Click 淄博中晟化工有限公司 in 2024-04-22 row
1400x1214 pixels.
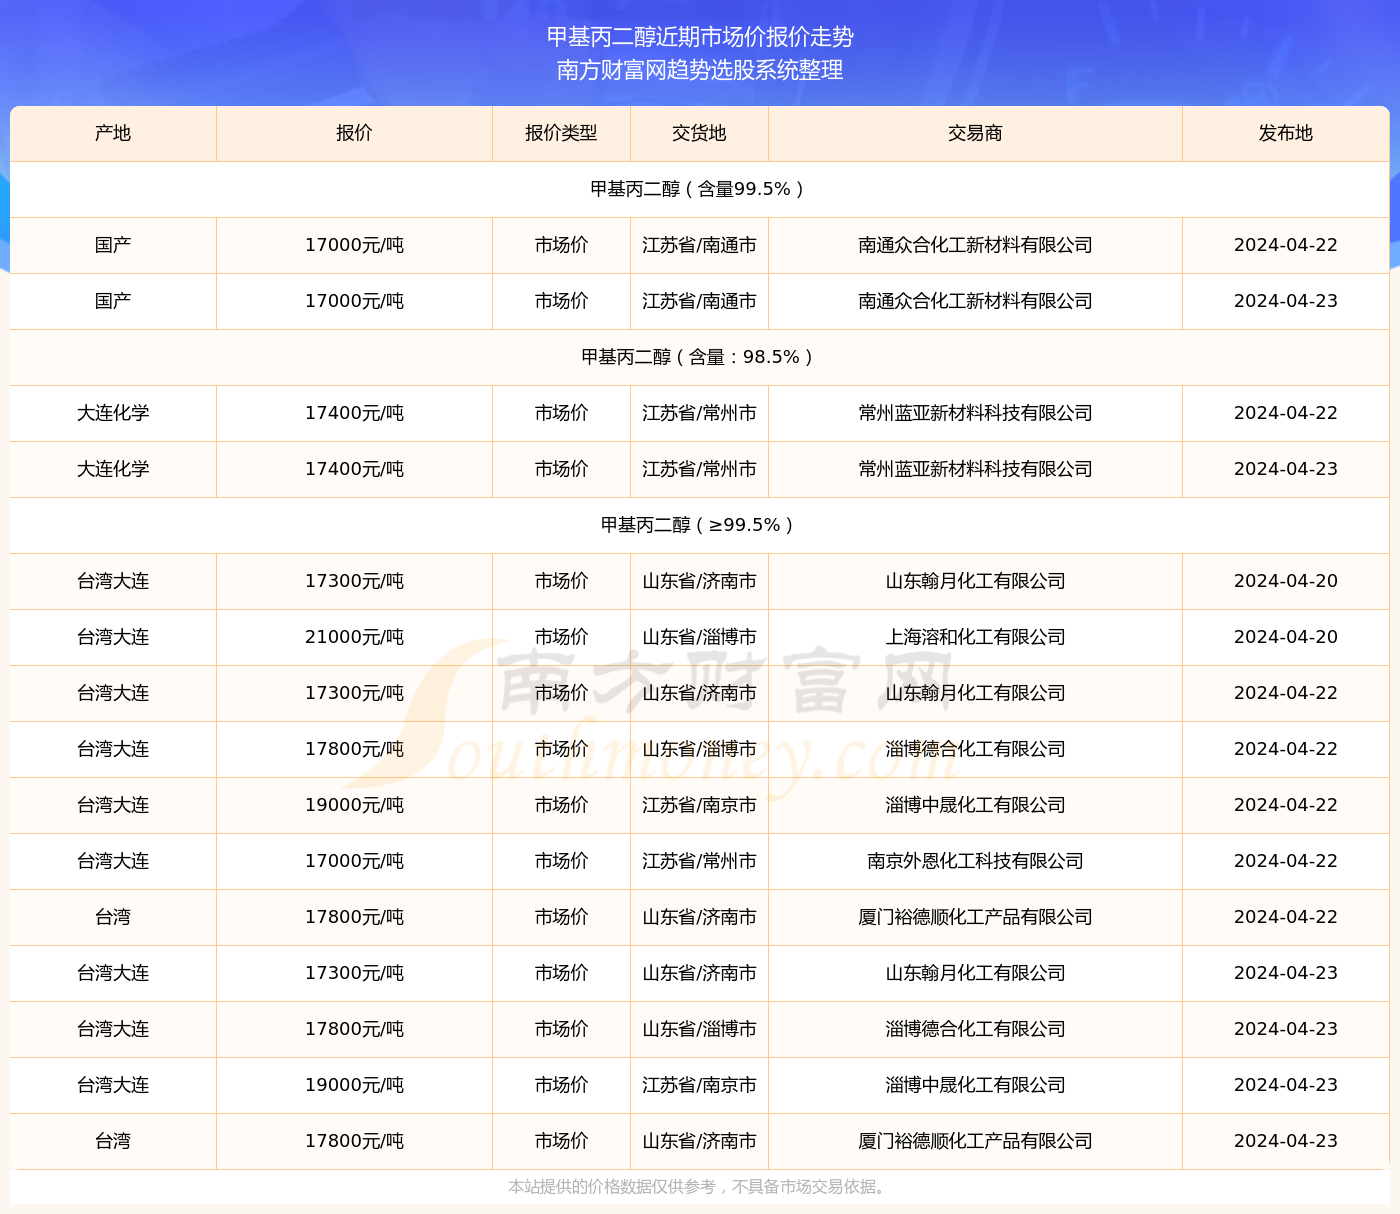click(975, 805)
